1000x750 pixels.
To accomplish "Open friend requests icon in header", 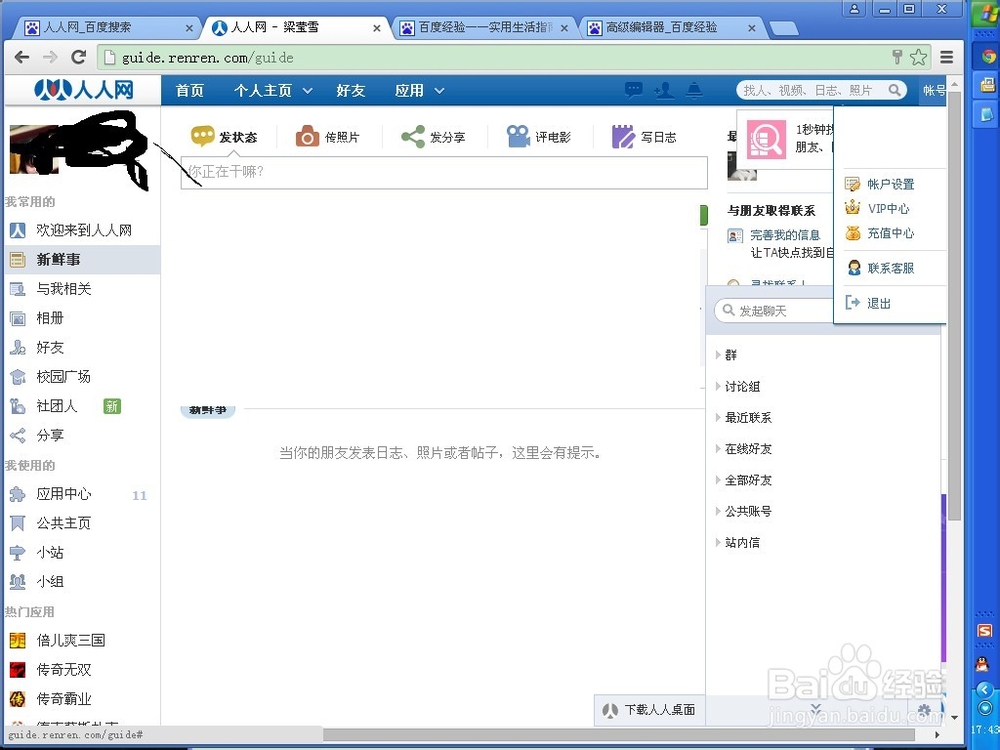I will 664,90.
